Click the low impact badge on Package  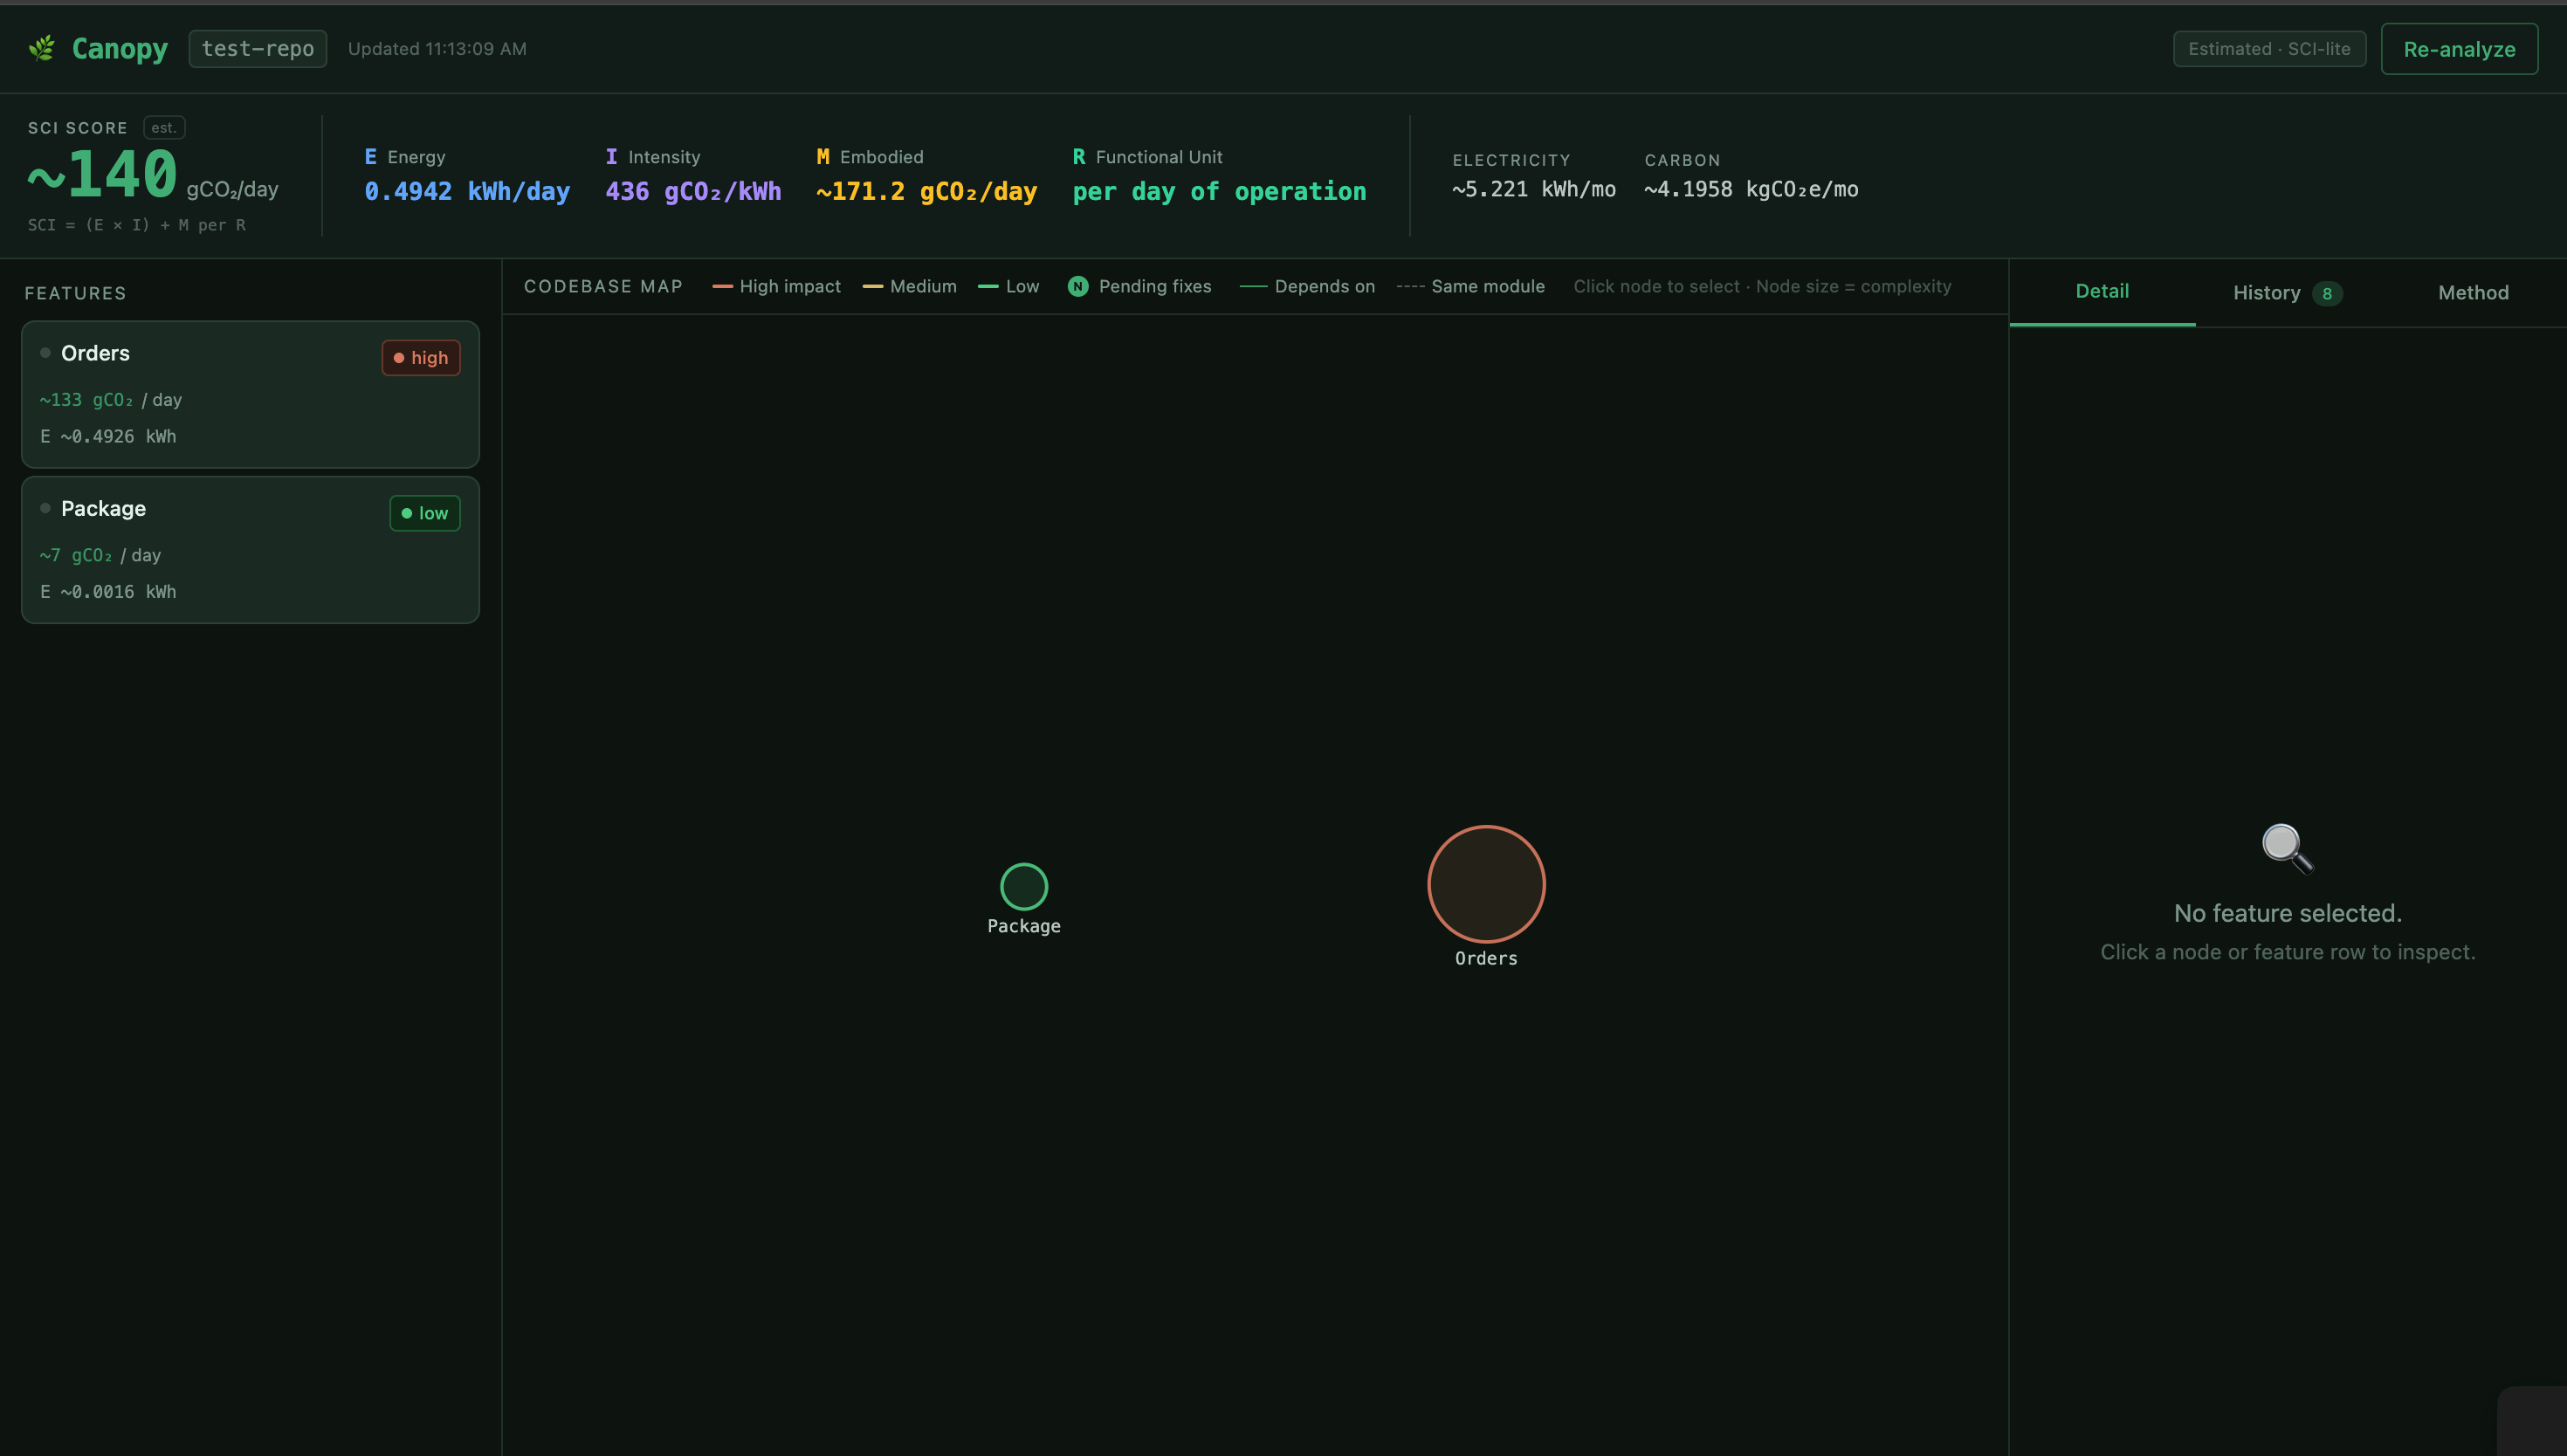pos(424,513)
